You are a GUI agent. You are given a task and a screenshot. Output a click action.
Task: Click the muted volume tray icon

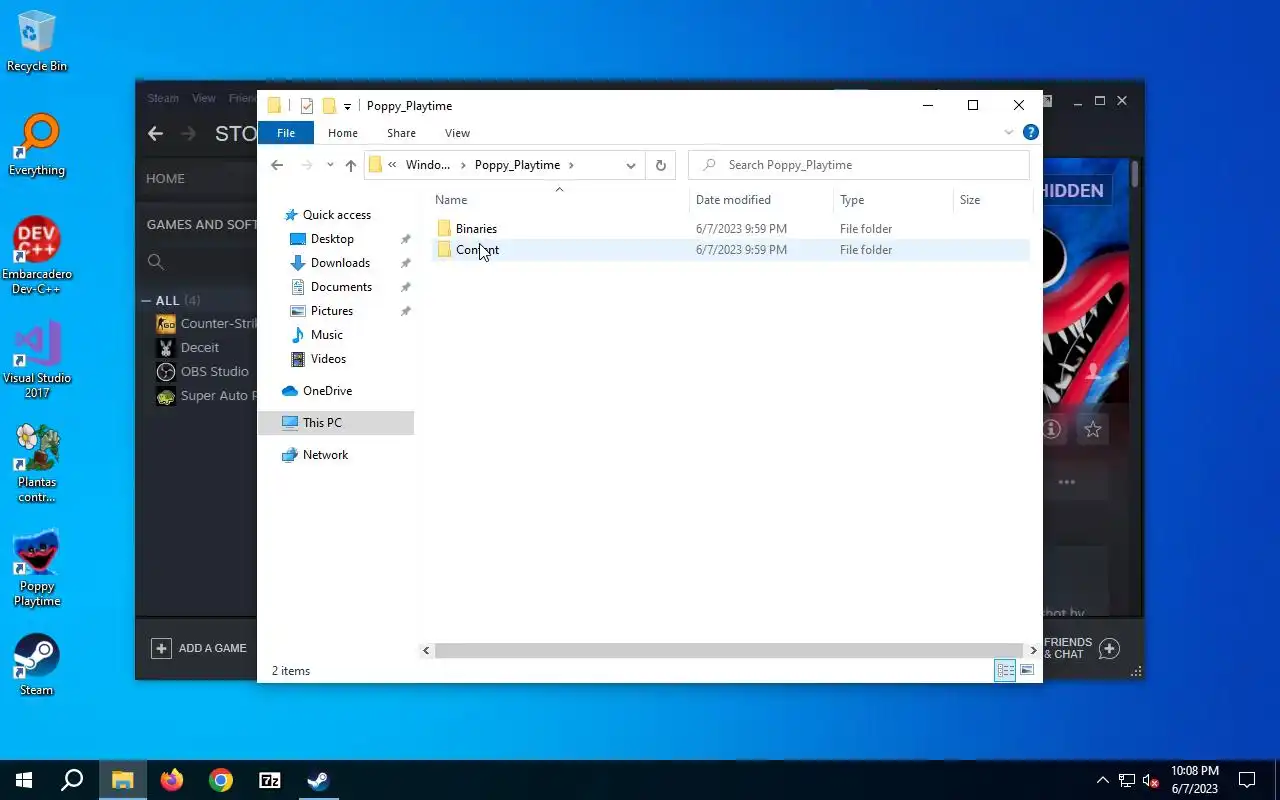(1151, 780)
